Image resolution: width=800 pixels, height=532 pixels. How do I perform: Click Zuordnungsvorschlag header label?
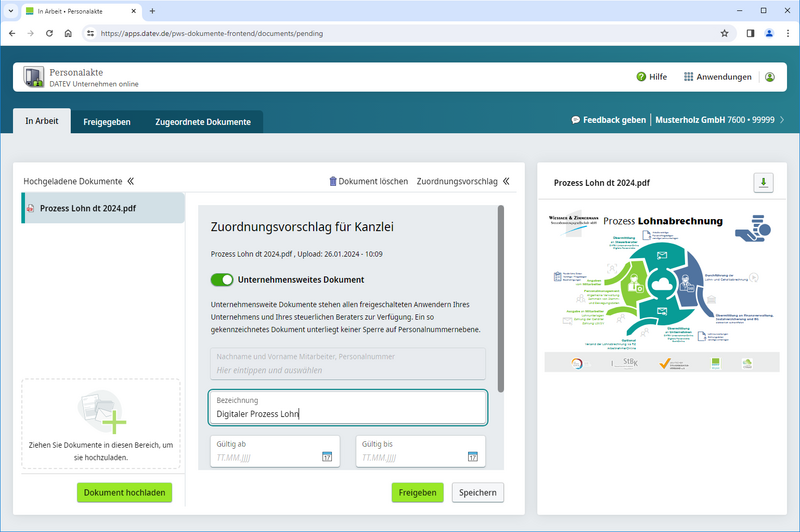click(x=457, y=181)
